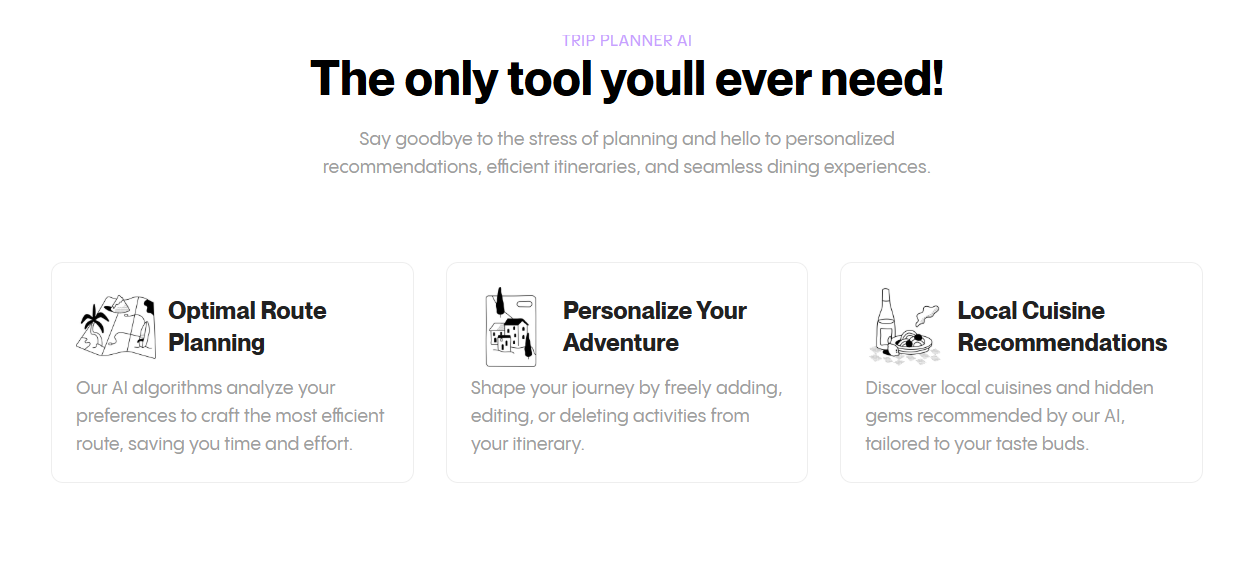Open the Optimal Route Planning heading

pos(247,326)
